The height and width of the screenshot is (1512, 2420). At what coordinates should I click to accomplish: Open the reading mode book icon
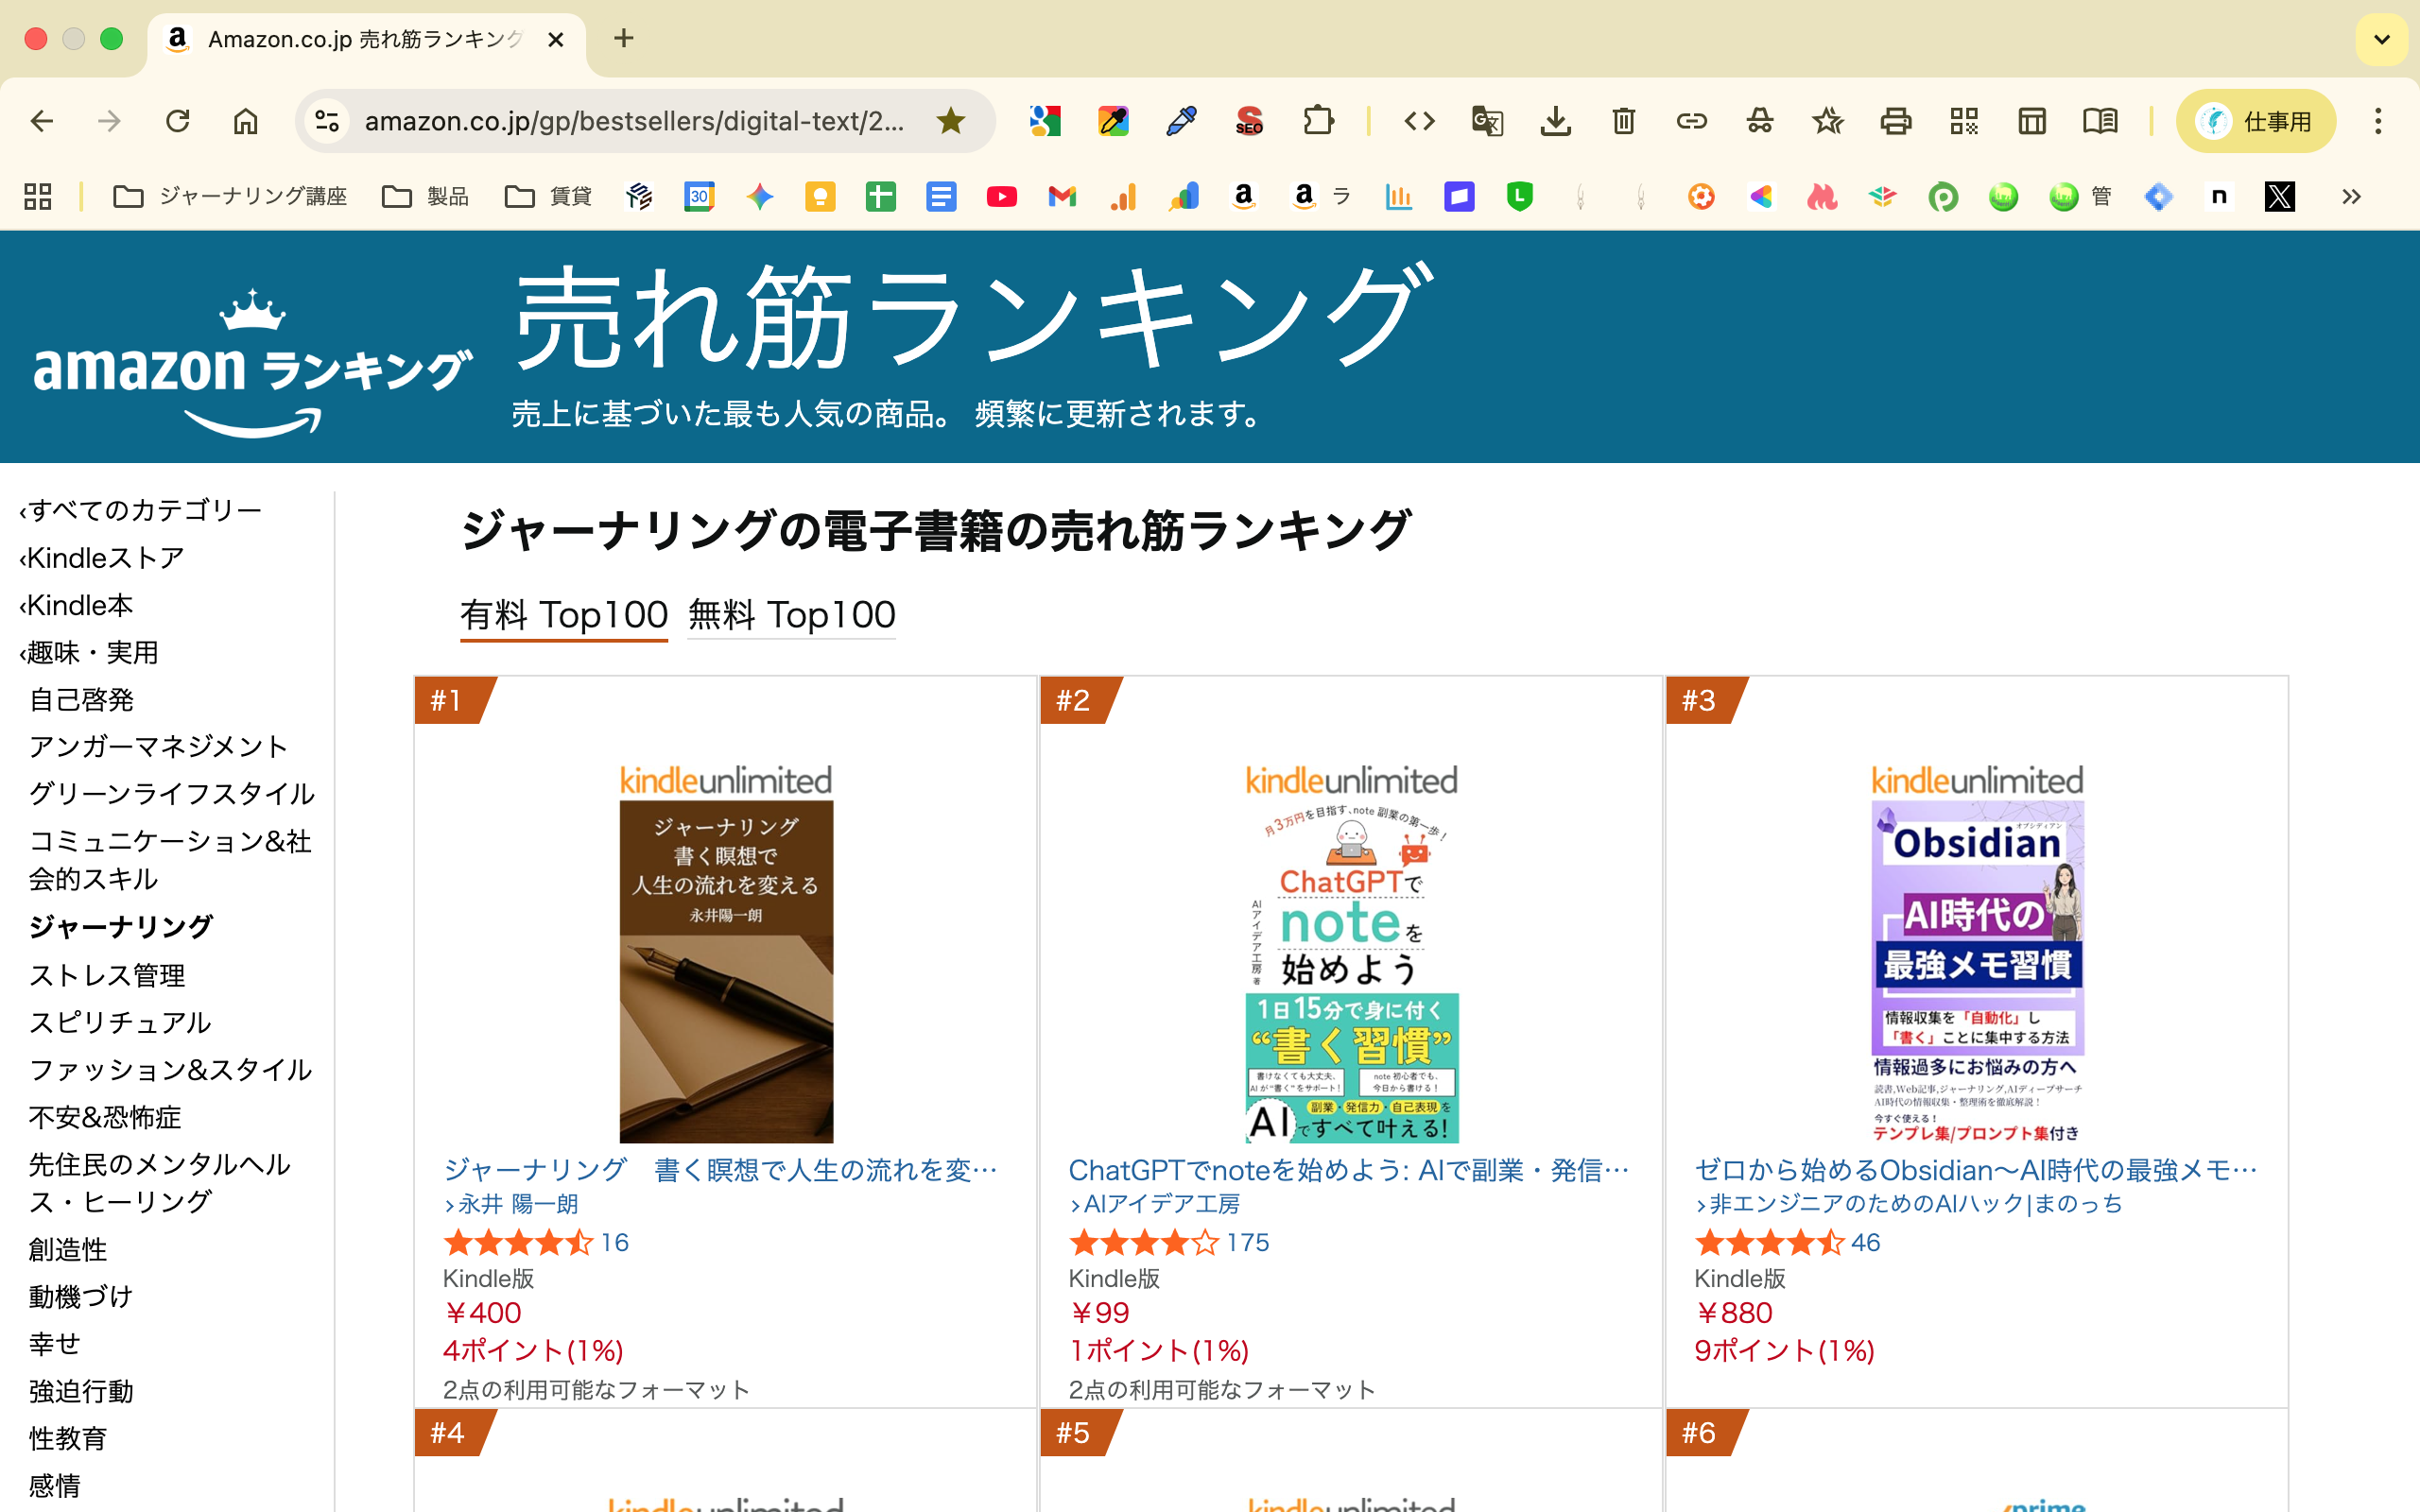coord(2100,121)
